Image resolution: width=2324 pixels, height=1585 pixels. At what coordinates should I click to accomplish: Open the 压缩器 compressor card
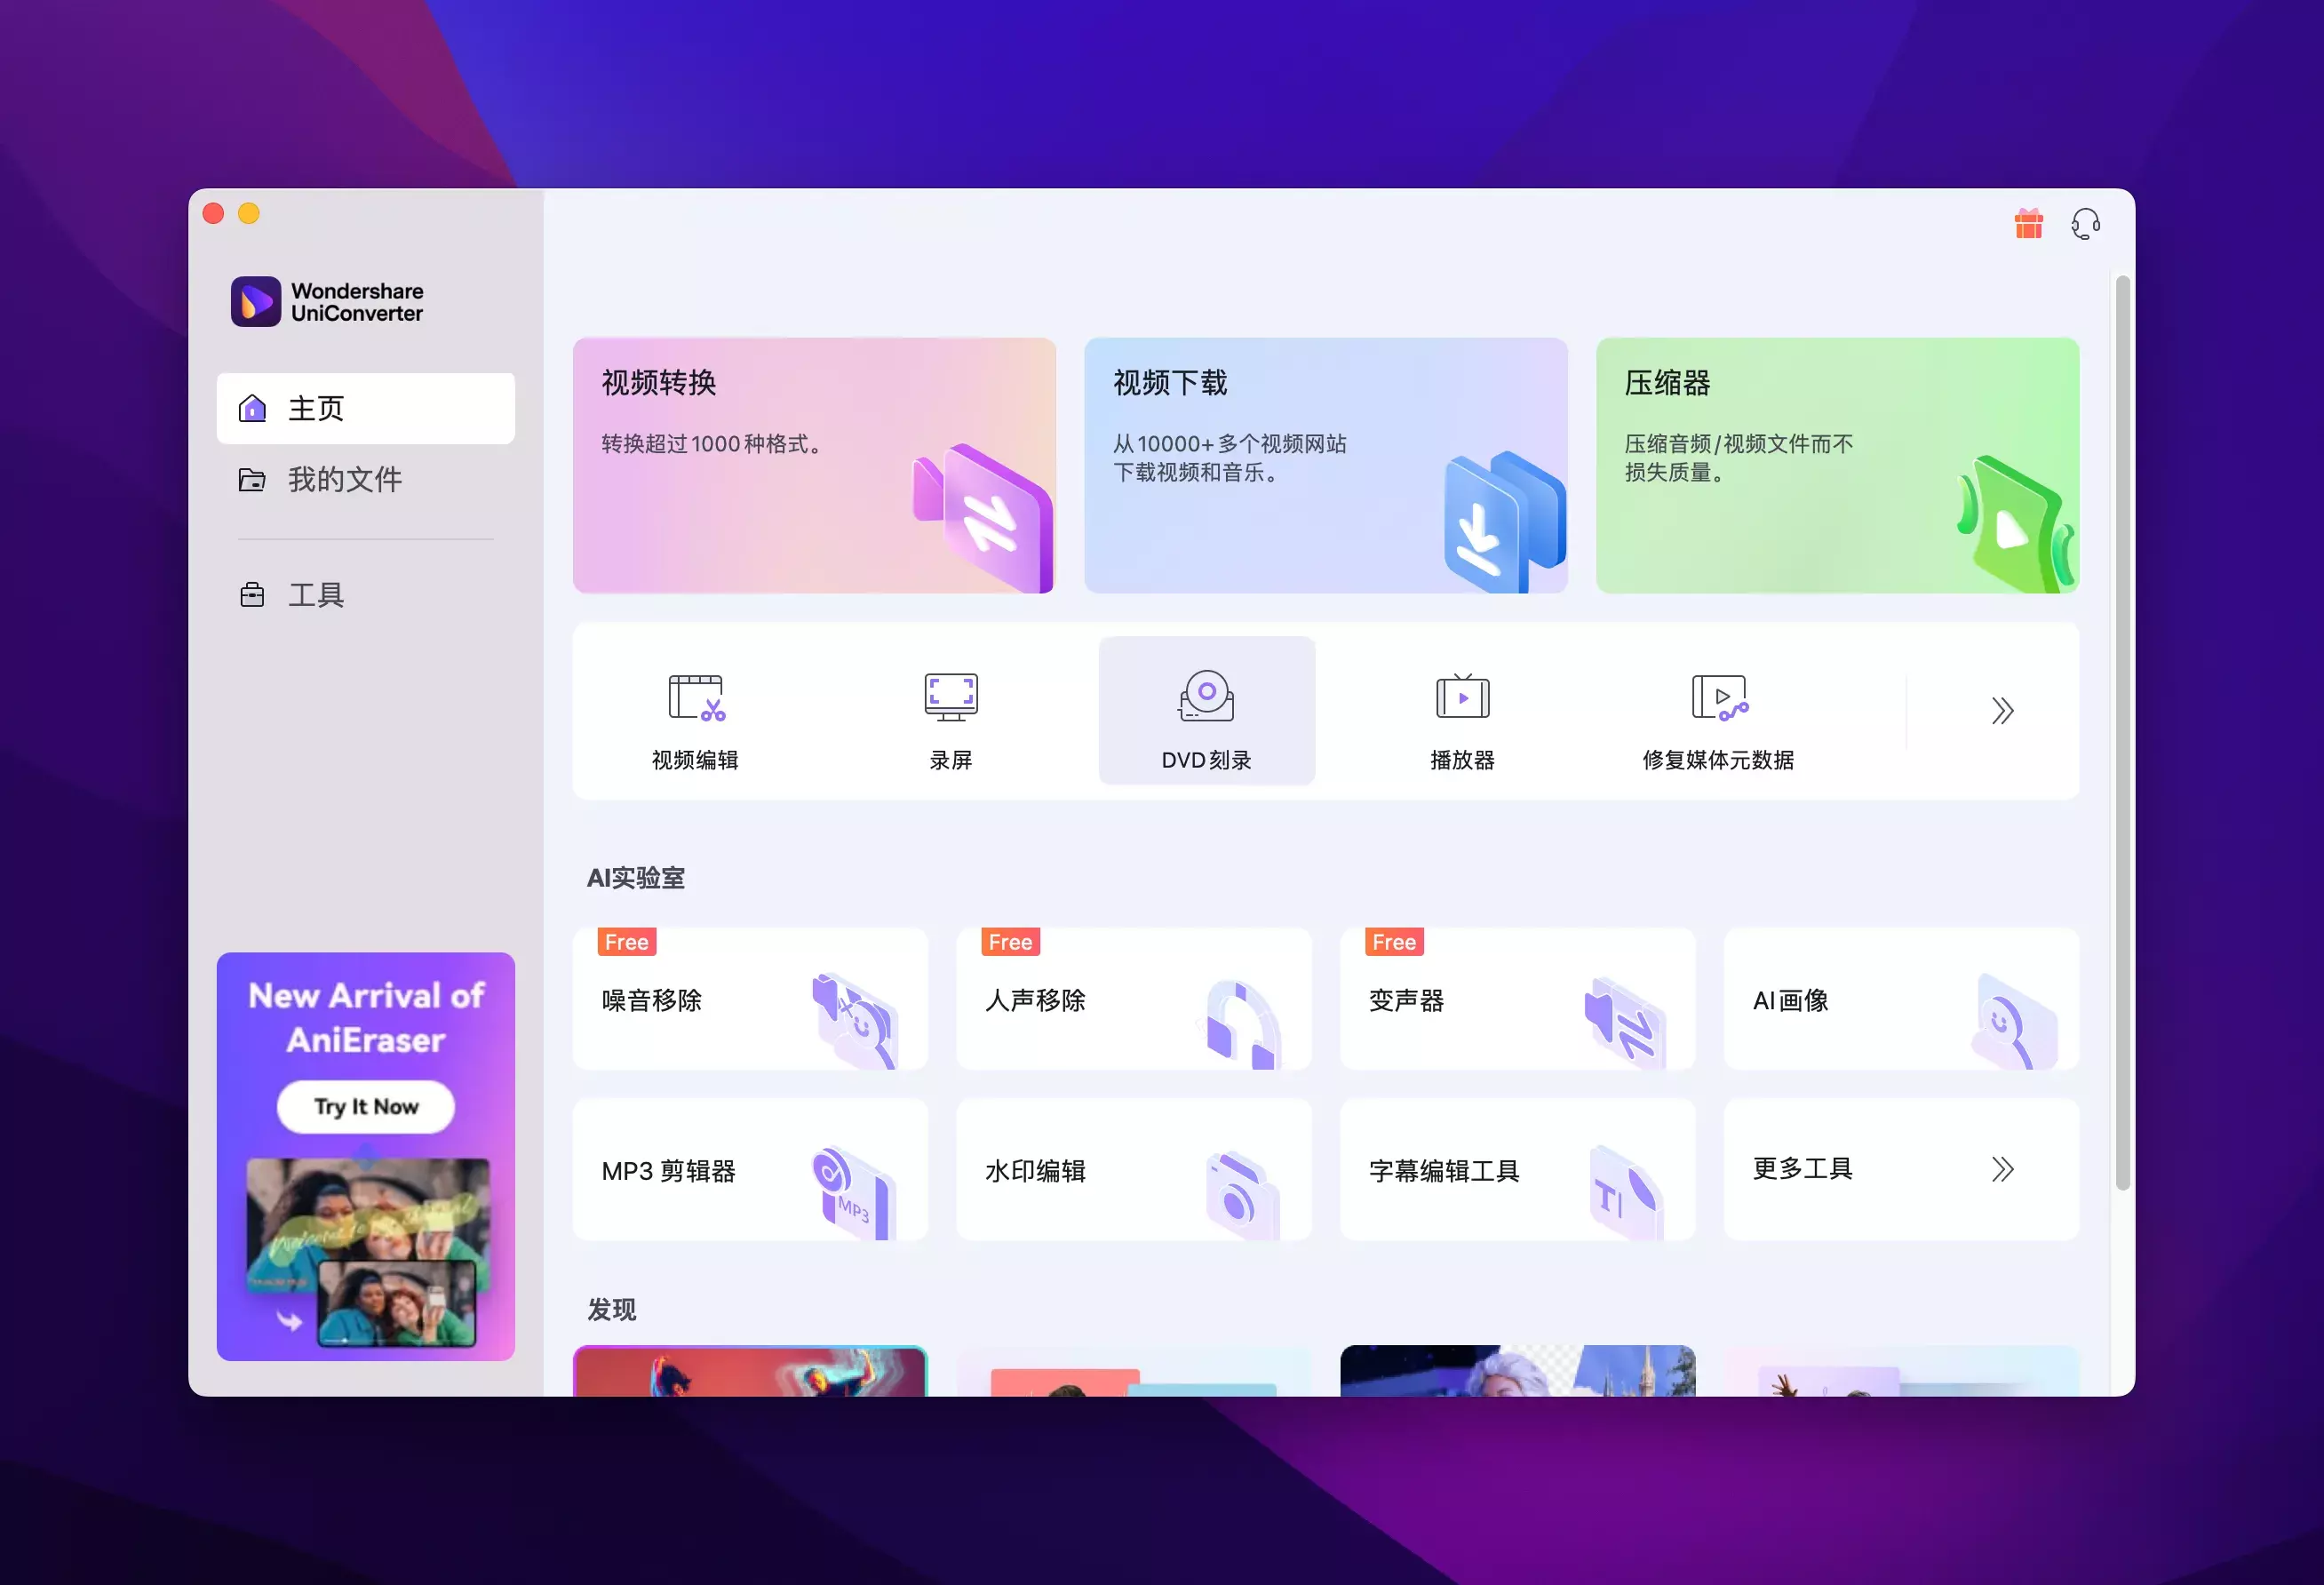point(1837,465)
